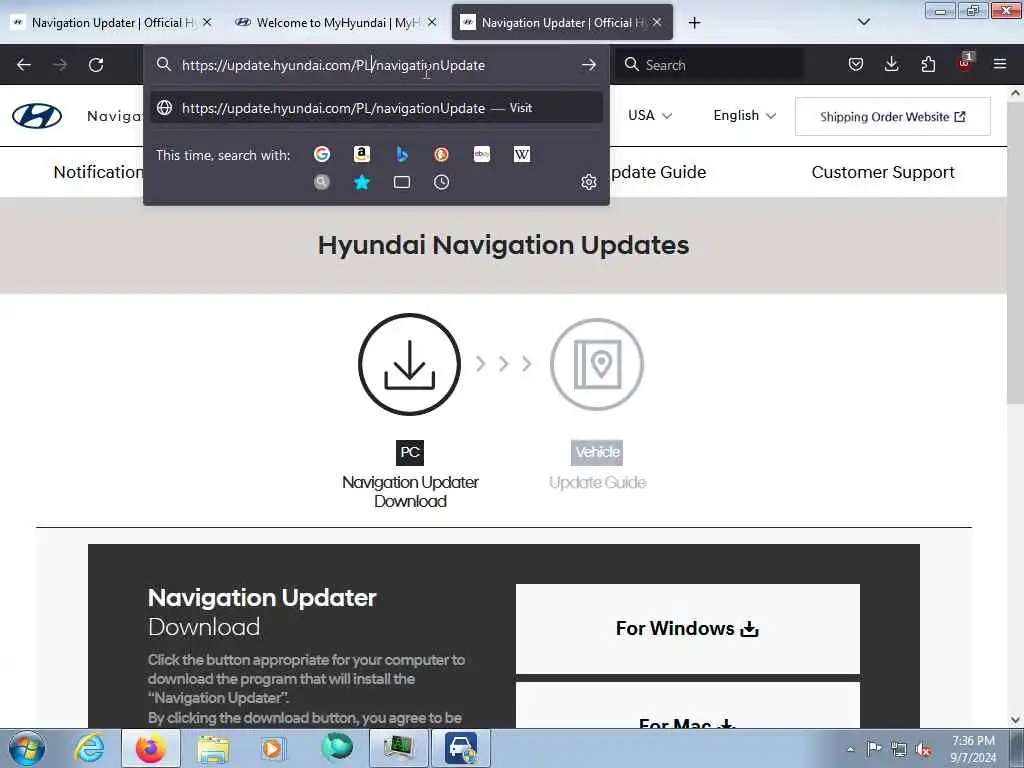
Task: Open the Windows Start menu
Action: 27,748
